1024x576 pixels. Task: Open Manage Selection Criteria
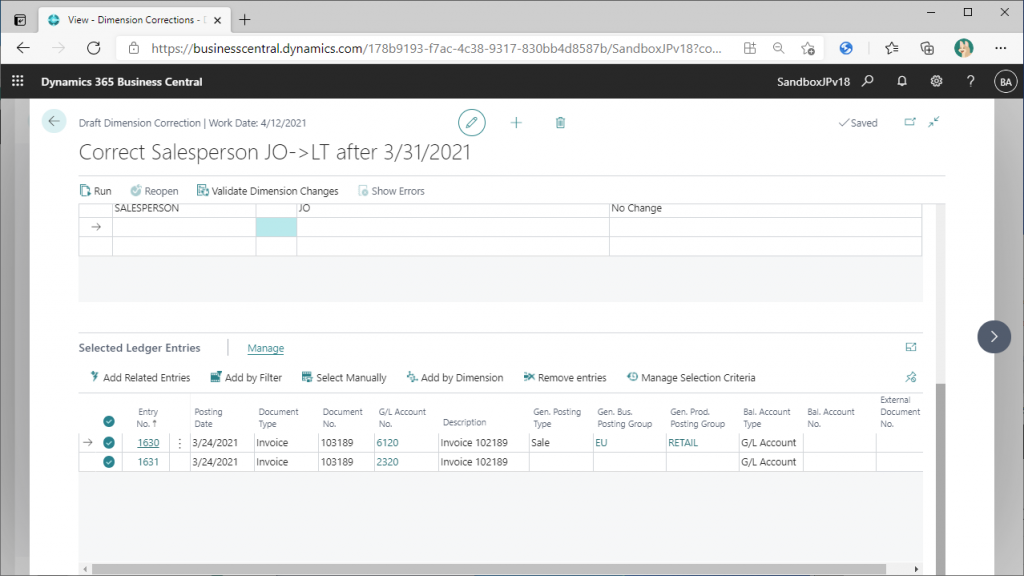[x=691, y=377]
